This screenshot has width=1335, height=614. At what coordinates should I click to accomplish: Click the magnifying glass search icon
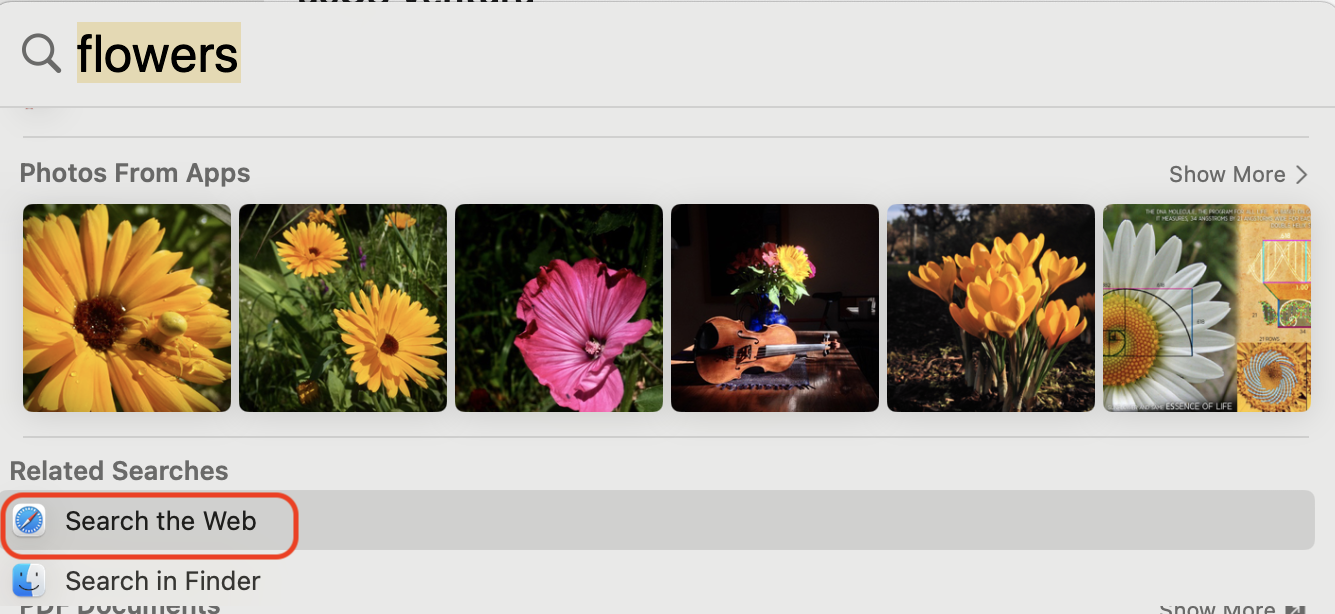41,53
